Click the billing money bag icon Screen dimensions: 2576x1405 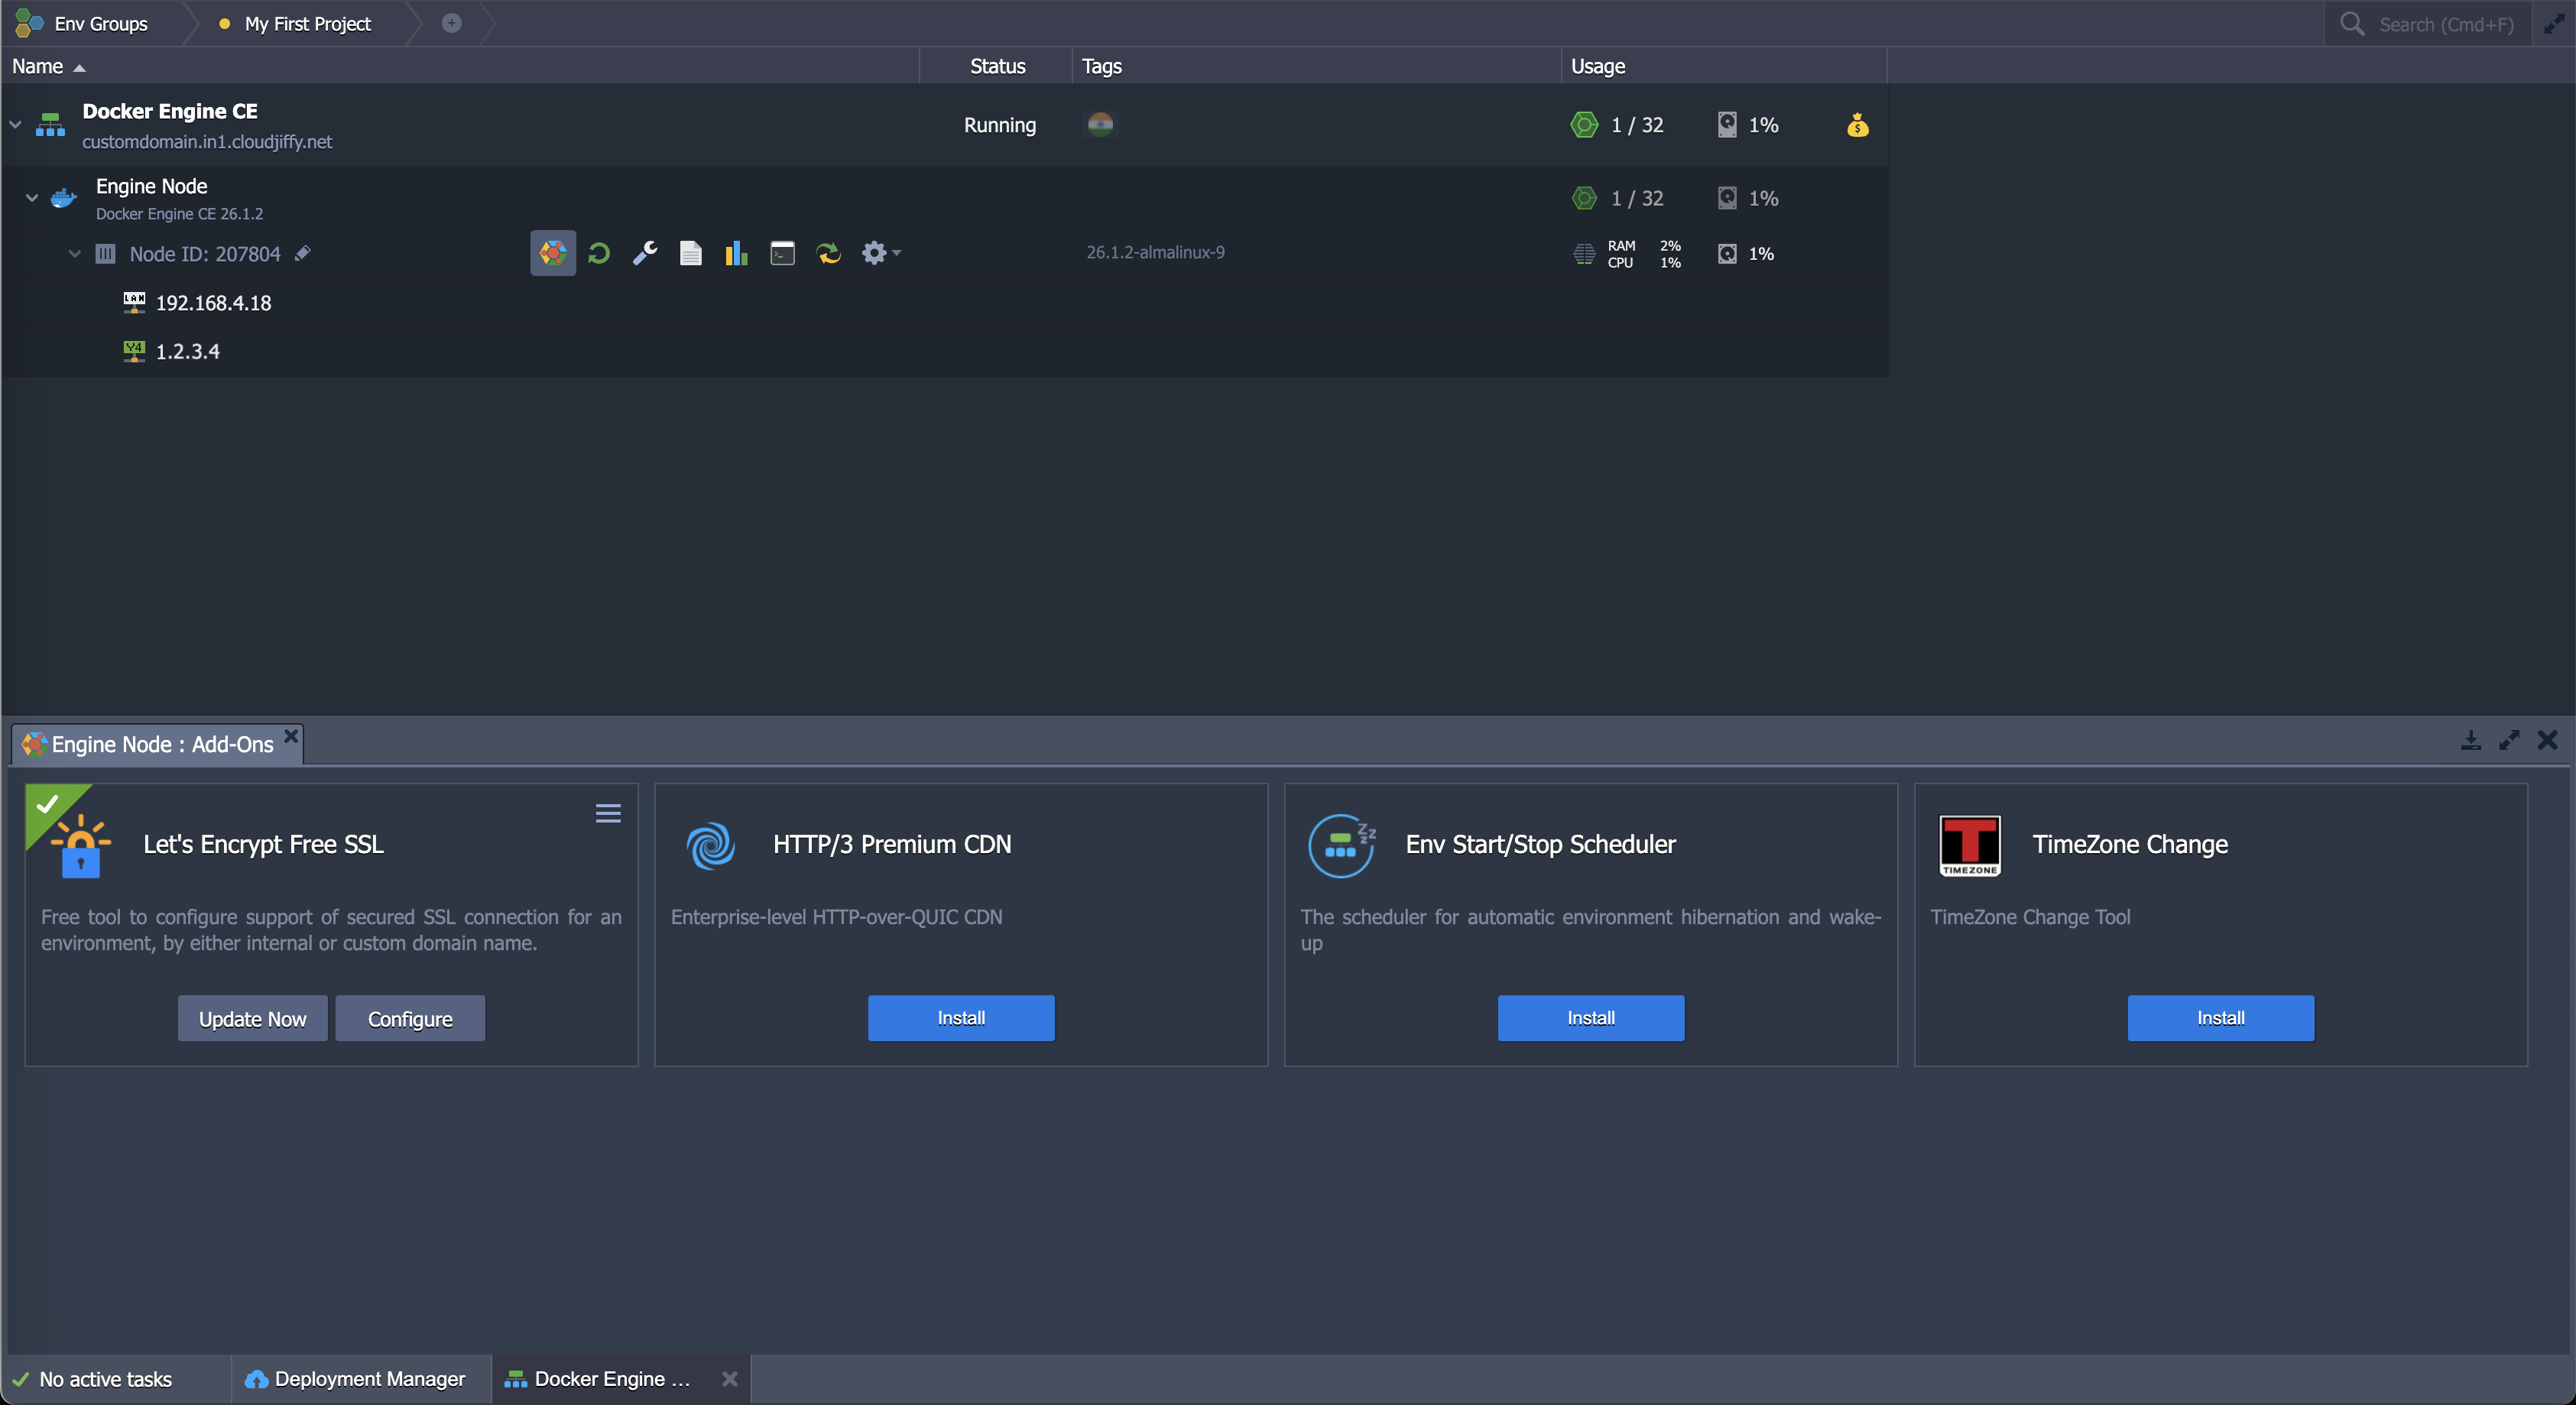click(x=1857, y=125)
